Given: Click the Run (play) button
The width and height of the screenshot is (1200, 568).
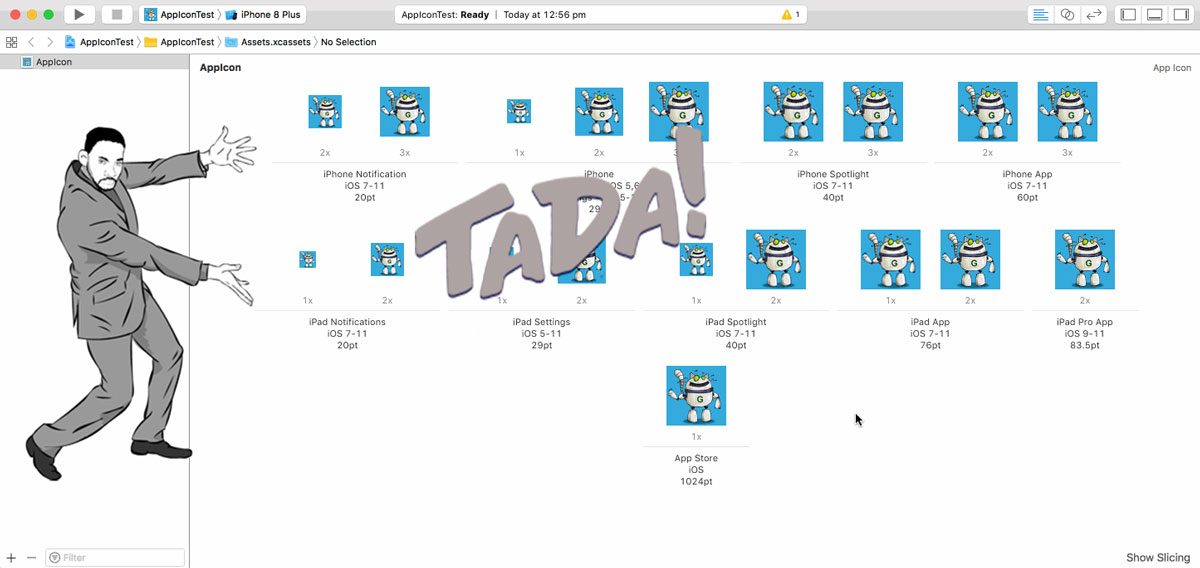Looking at the screenshot, I should (x=79, y=15).
